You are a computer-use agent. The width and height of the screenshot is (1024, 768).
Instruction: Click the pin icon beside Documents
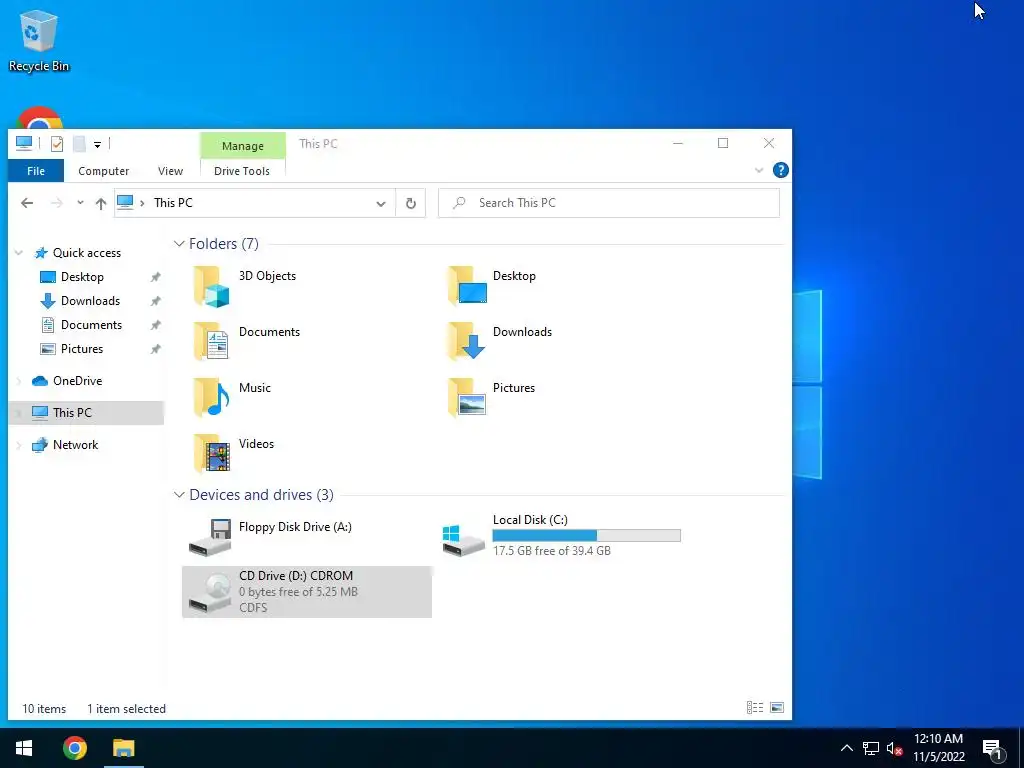[x=155, y=325]
